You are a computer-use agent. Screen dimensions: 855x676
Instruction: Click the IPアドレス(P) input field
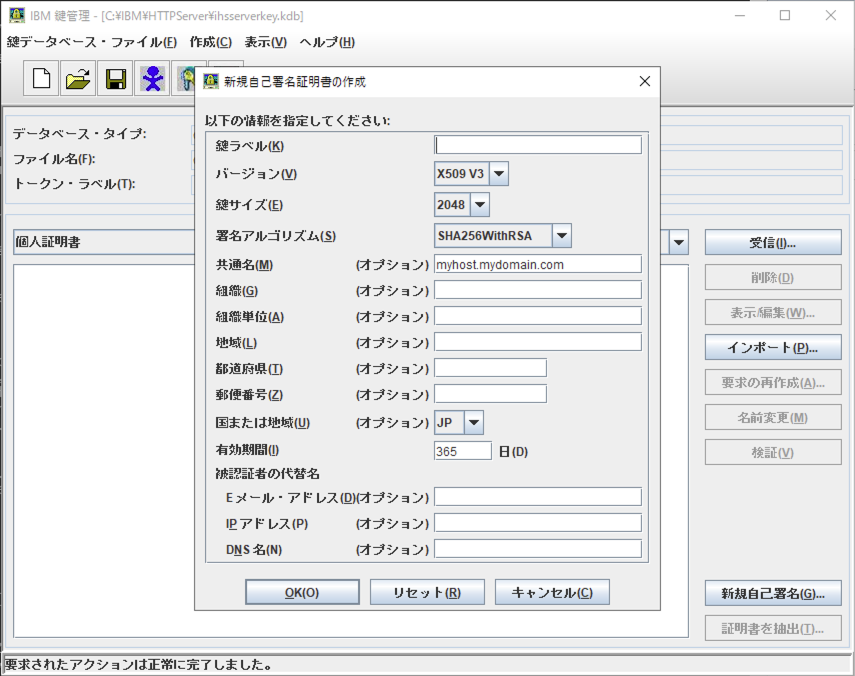tap(538, 523)
